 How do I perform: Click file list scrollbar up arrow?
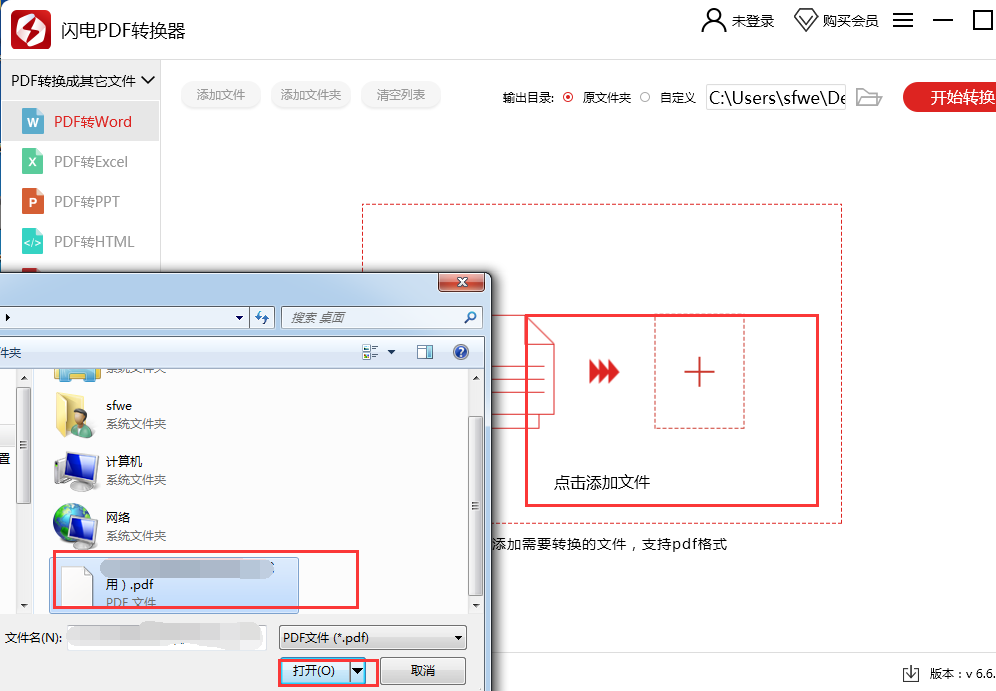pos(476,378)
